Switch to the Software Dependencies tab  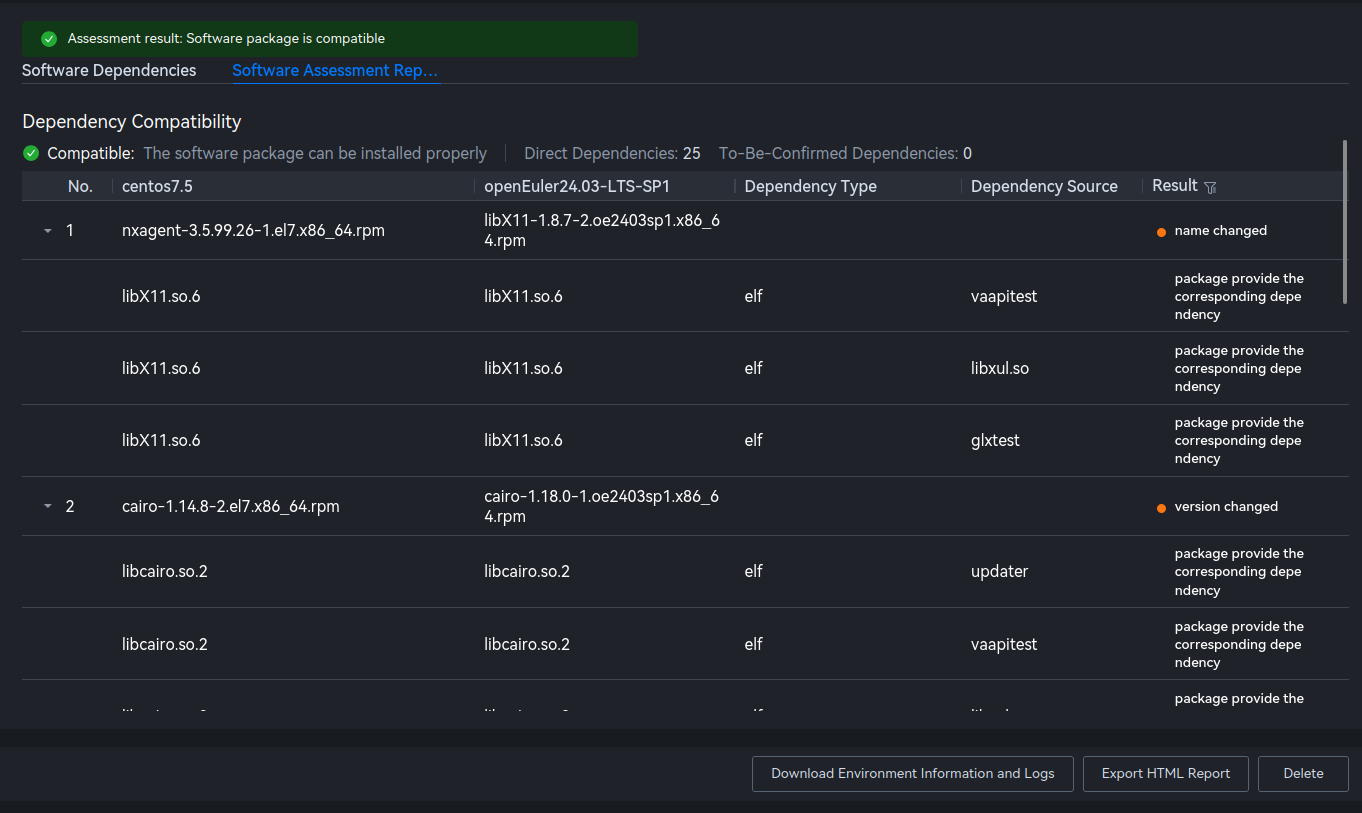(109, 70)
